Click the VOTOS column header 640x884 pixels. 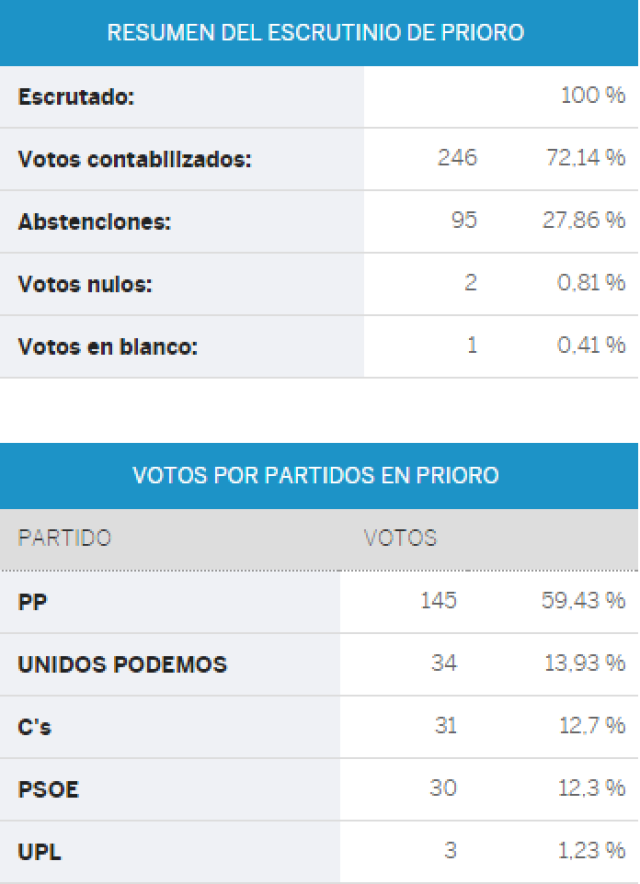click(400, 538)
